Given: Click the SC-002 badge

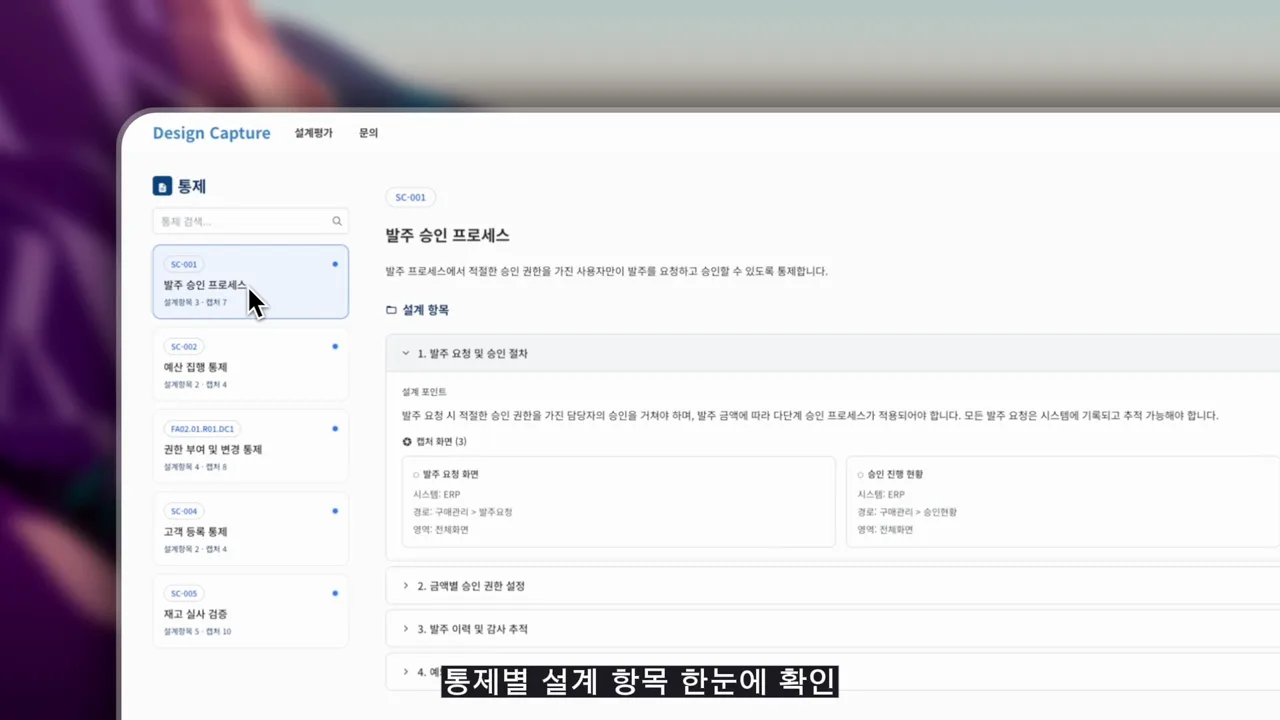Looking at the screenshot, I should (x=184, y=347).
